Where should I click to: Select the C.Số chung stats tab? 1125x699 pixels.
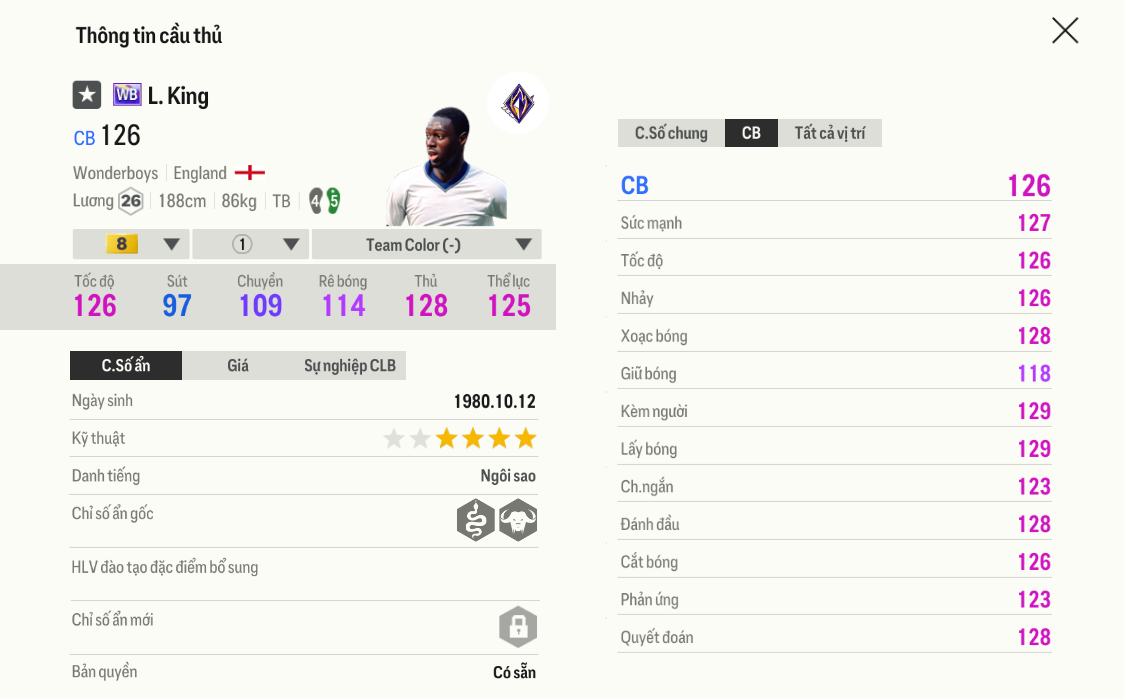pos(671,133)
